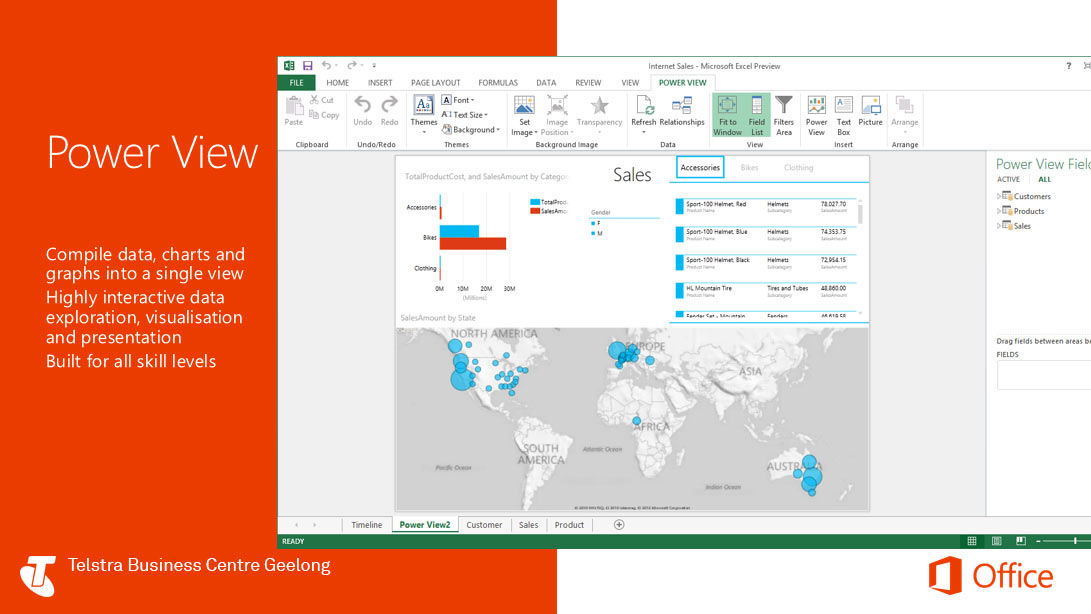Show ACTIVE fields in Power View Fields
Viewport: 1091px width, 614px height.
1008,180
